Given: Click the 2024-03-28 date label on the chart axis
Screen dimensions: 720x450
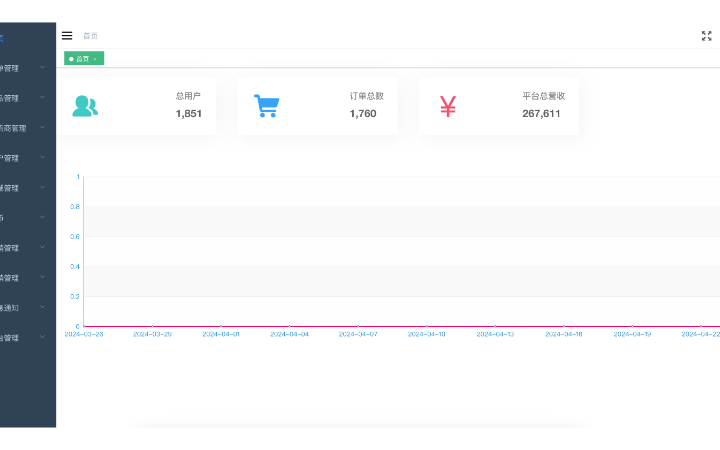Looking at the screenshot, I should click(83, 334).
